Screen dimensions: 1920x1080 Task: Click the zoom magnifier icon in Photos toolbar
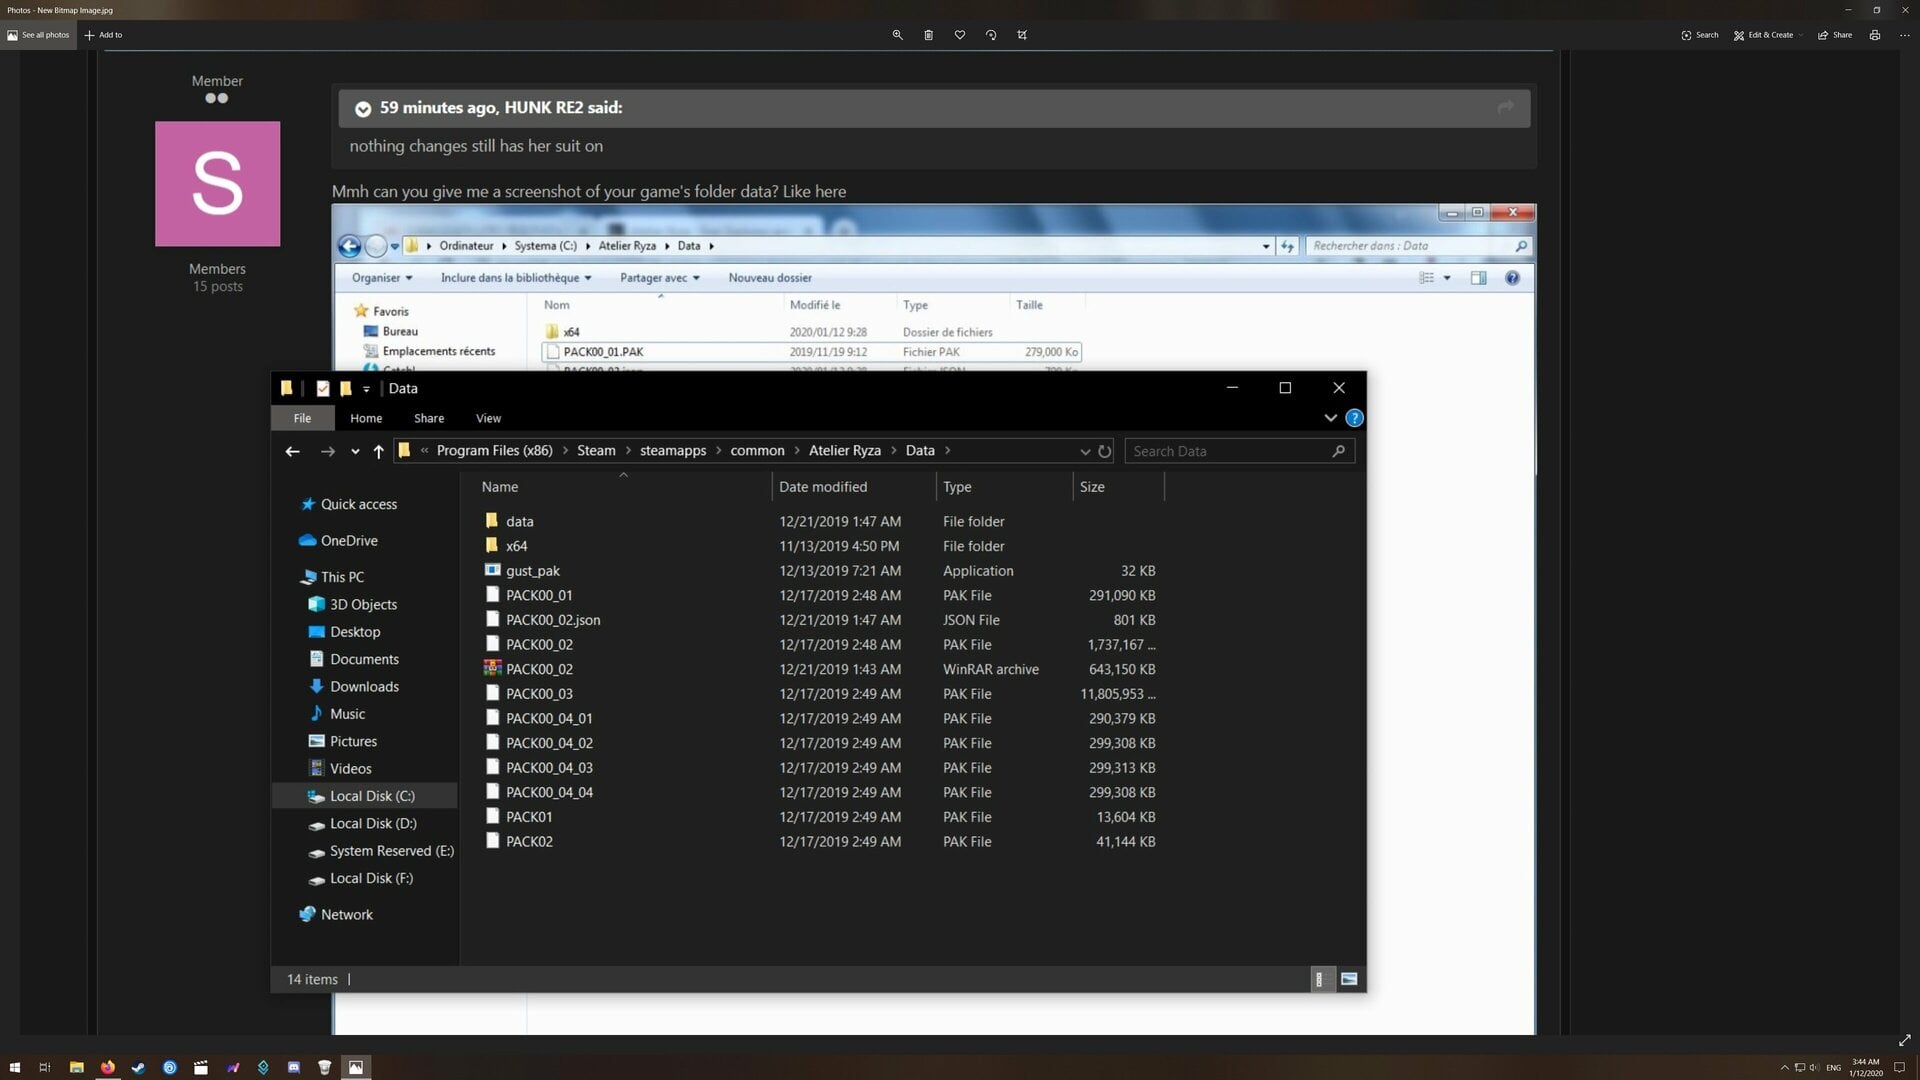coord(897,35)
